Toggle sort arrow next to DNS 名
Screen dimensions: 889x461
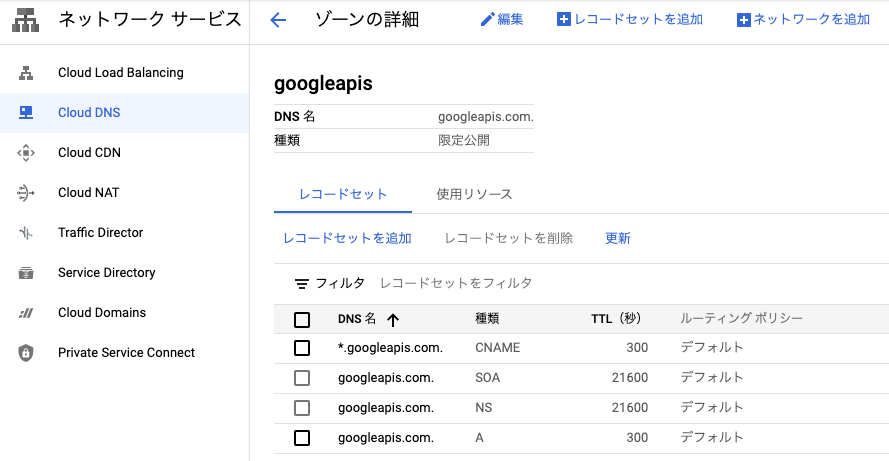pyautogui.click(x=393, y=320)
